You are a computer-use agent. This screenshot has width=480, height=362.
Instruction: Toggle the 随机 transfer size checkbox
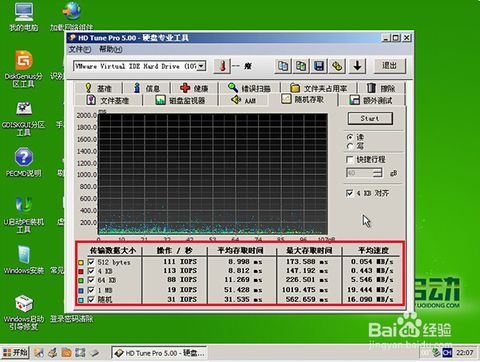pyautogui.click(x=91, y=300)
